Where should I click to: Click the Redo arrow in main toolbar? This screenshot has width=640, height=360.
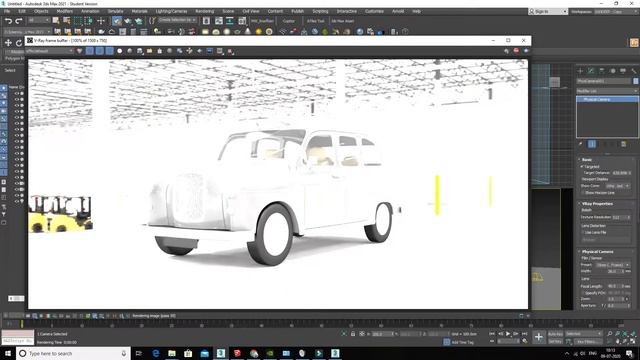click(x=19, y=21)
